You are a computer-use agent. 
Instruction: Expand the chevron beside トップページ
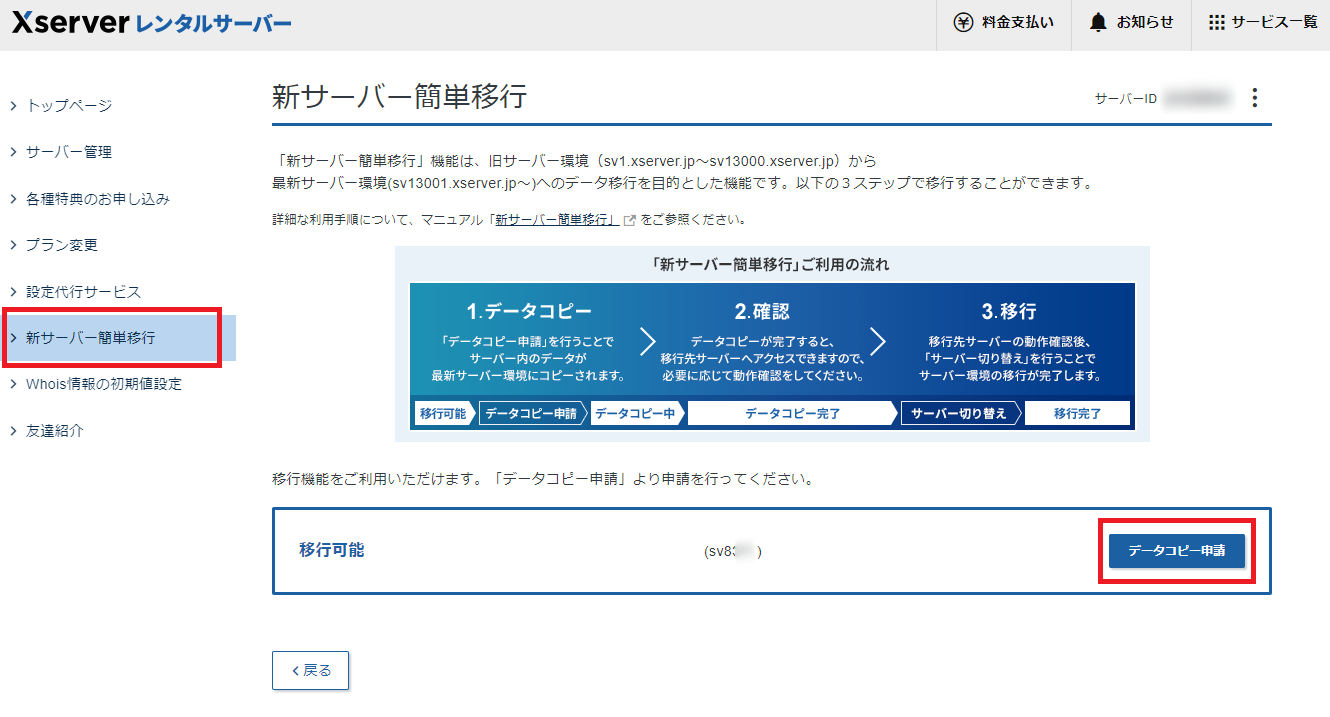click(13, 105)
